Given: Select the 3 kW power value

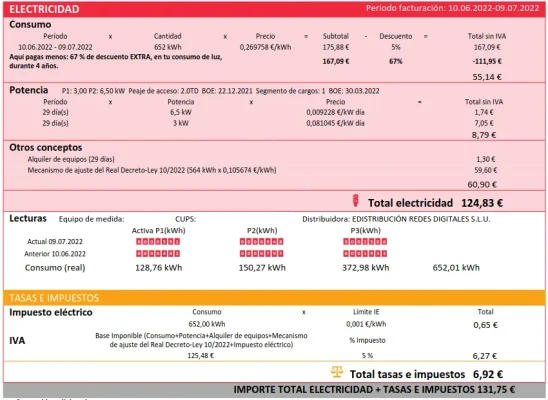Looking at the screenshot, I should pyautogui.click(x=181, y=123).
